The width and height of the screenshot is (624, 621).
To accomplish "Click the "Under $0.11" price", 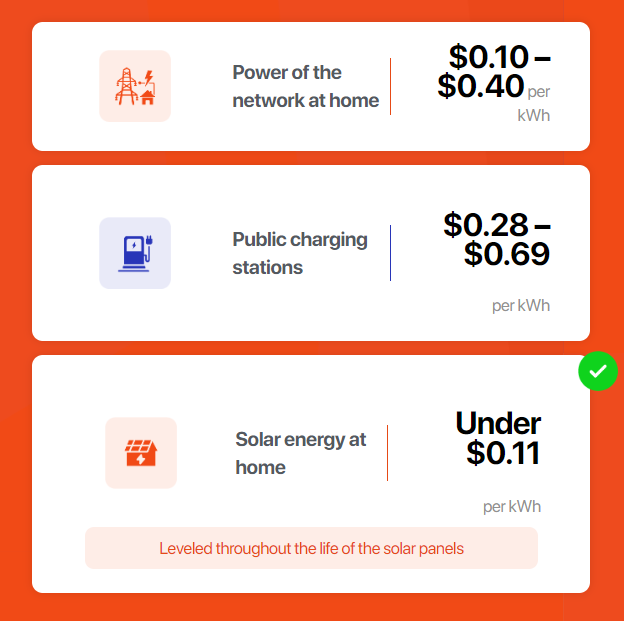I will click(x=500, y=438).
